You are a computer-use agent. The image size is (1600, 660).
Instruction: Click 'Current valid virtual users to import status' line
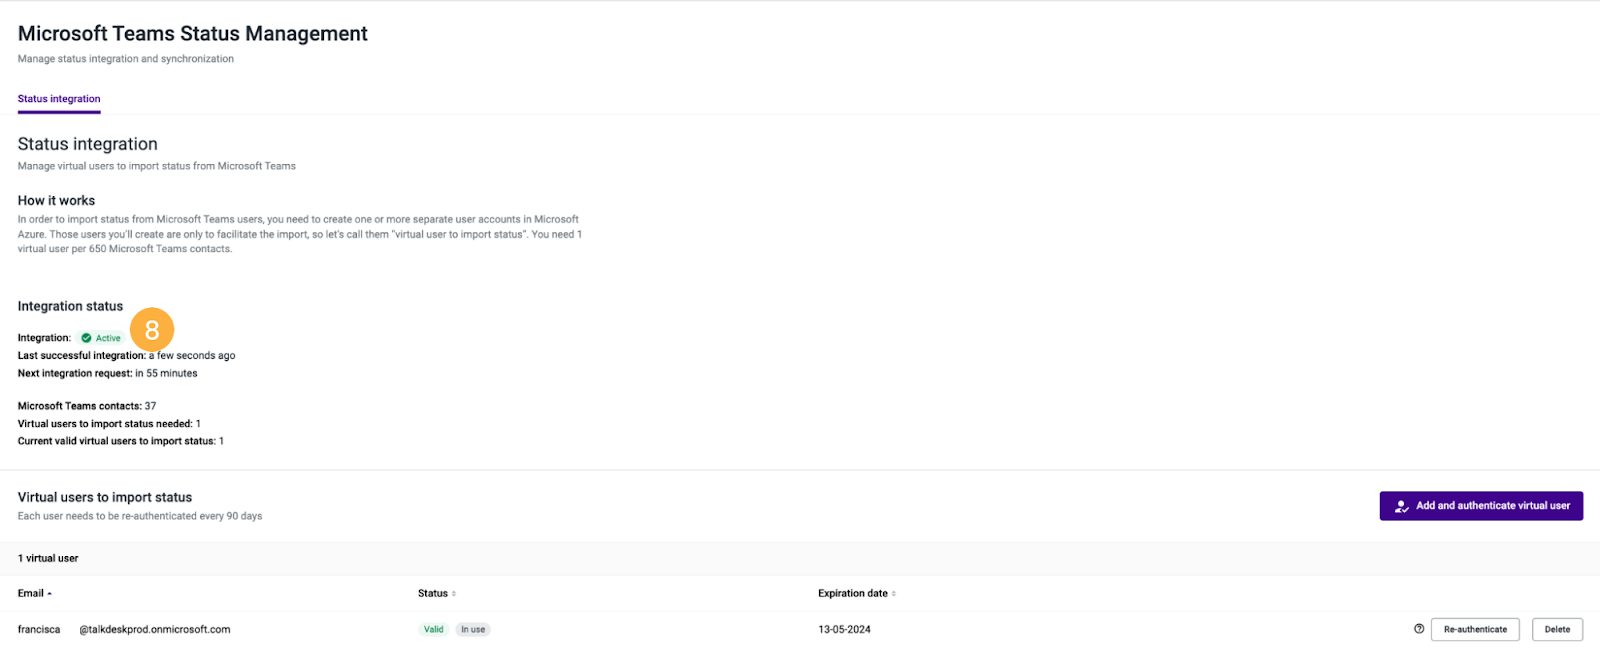121,441
